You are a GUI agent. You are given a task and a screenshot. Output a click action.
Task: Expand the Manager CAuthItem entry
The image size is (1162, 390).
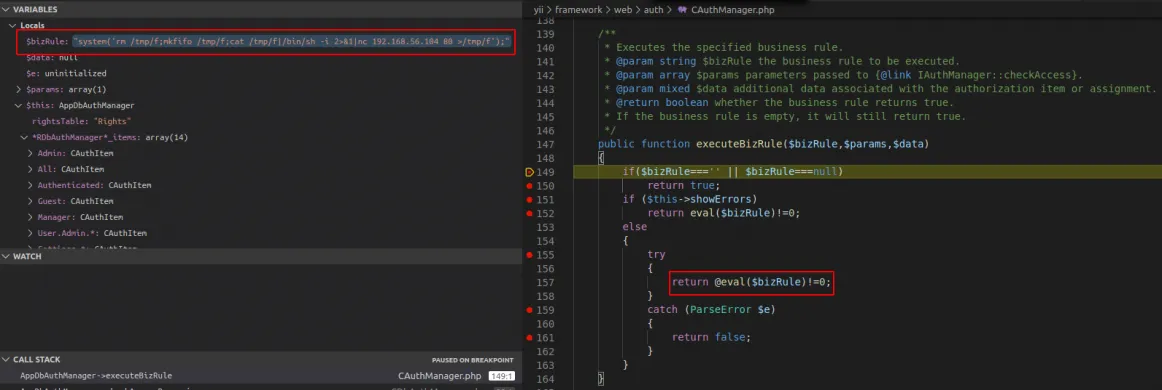pyautogui.click(x=30, y=217)
